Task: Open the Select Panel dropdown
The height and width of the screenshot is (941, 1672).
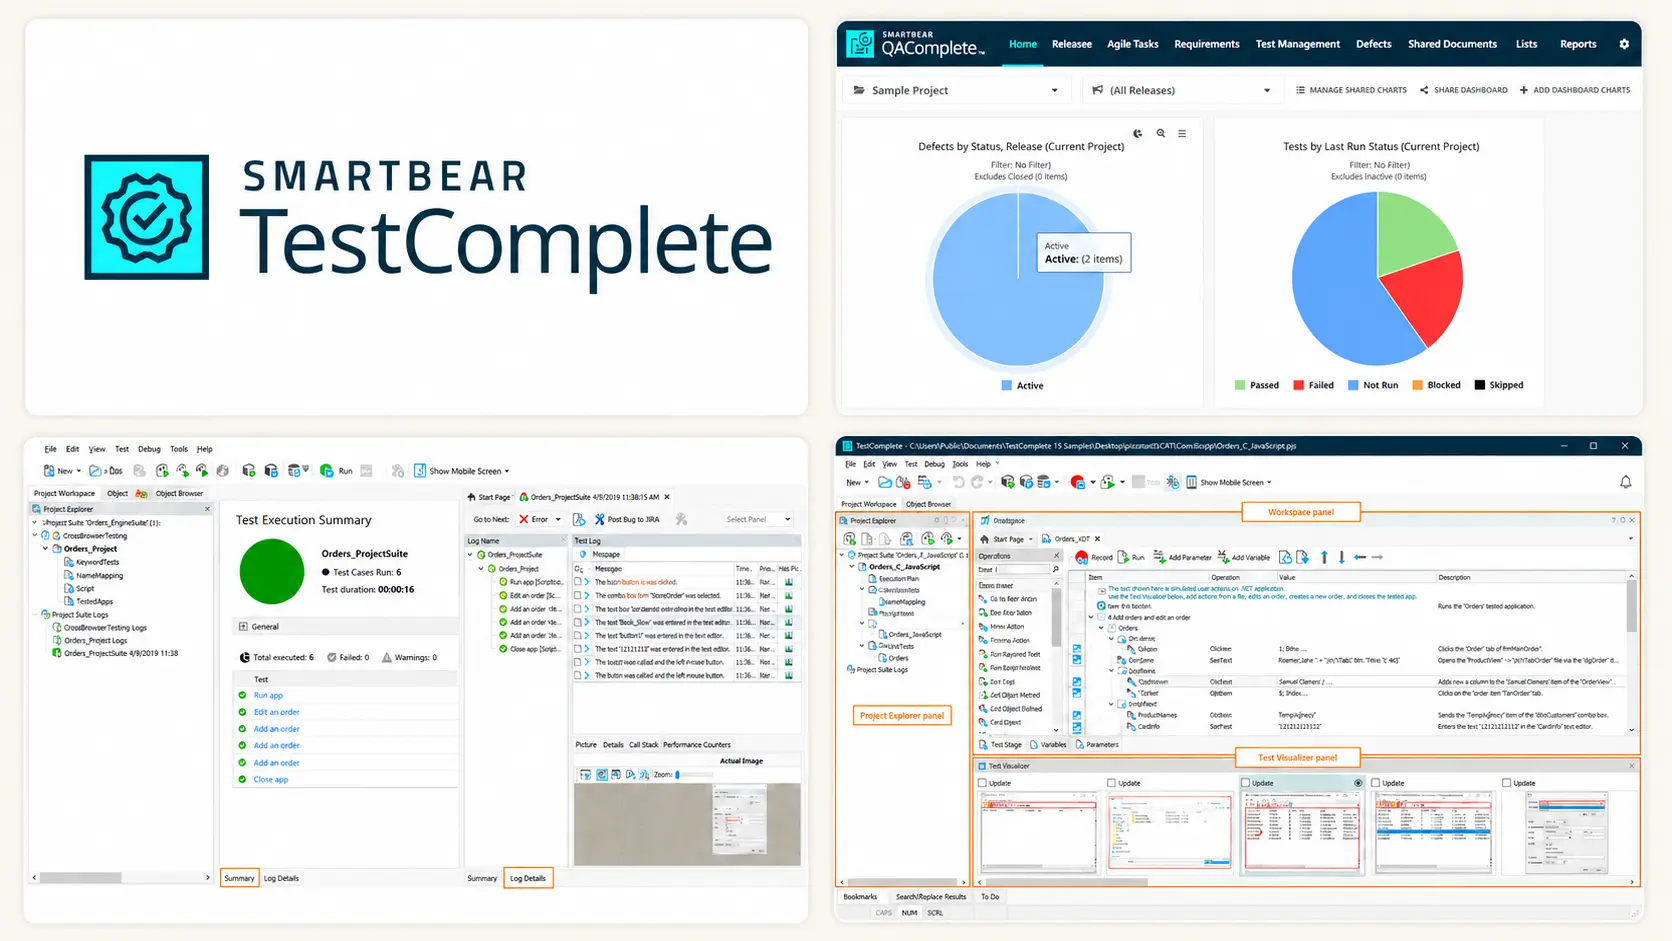Action: pyautogui.click(x=758, y=519)
